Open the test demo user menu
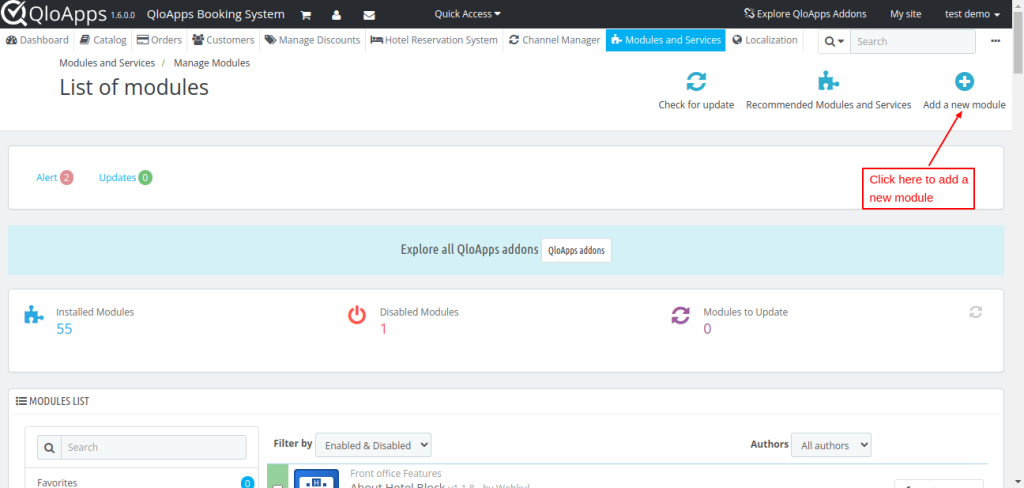 tap(972, 14)
